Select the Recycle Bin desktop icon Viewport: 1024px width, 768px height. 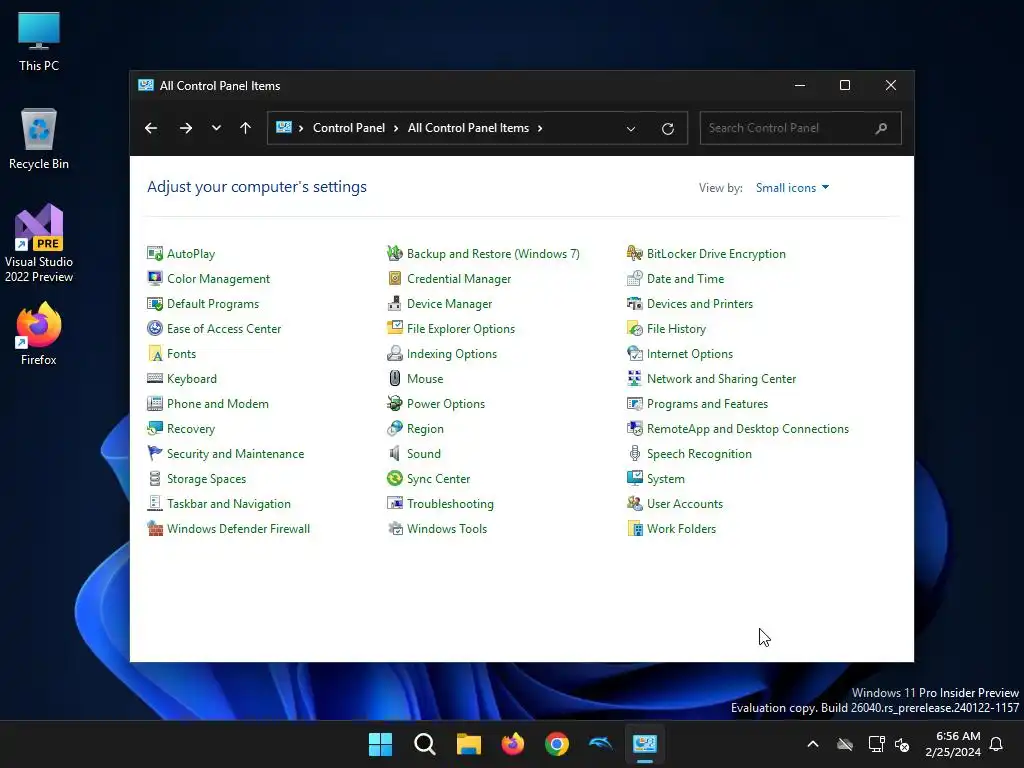[x=39, y=138]
